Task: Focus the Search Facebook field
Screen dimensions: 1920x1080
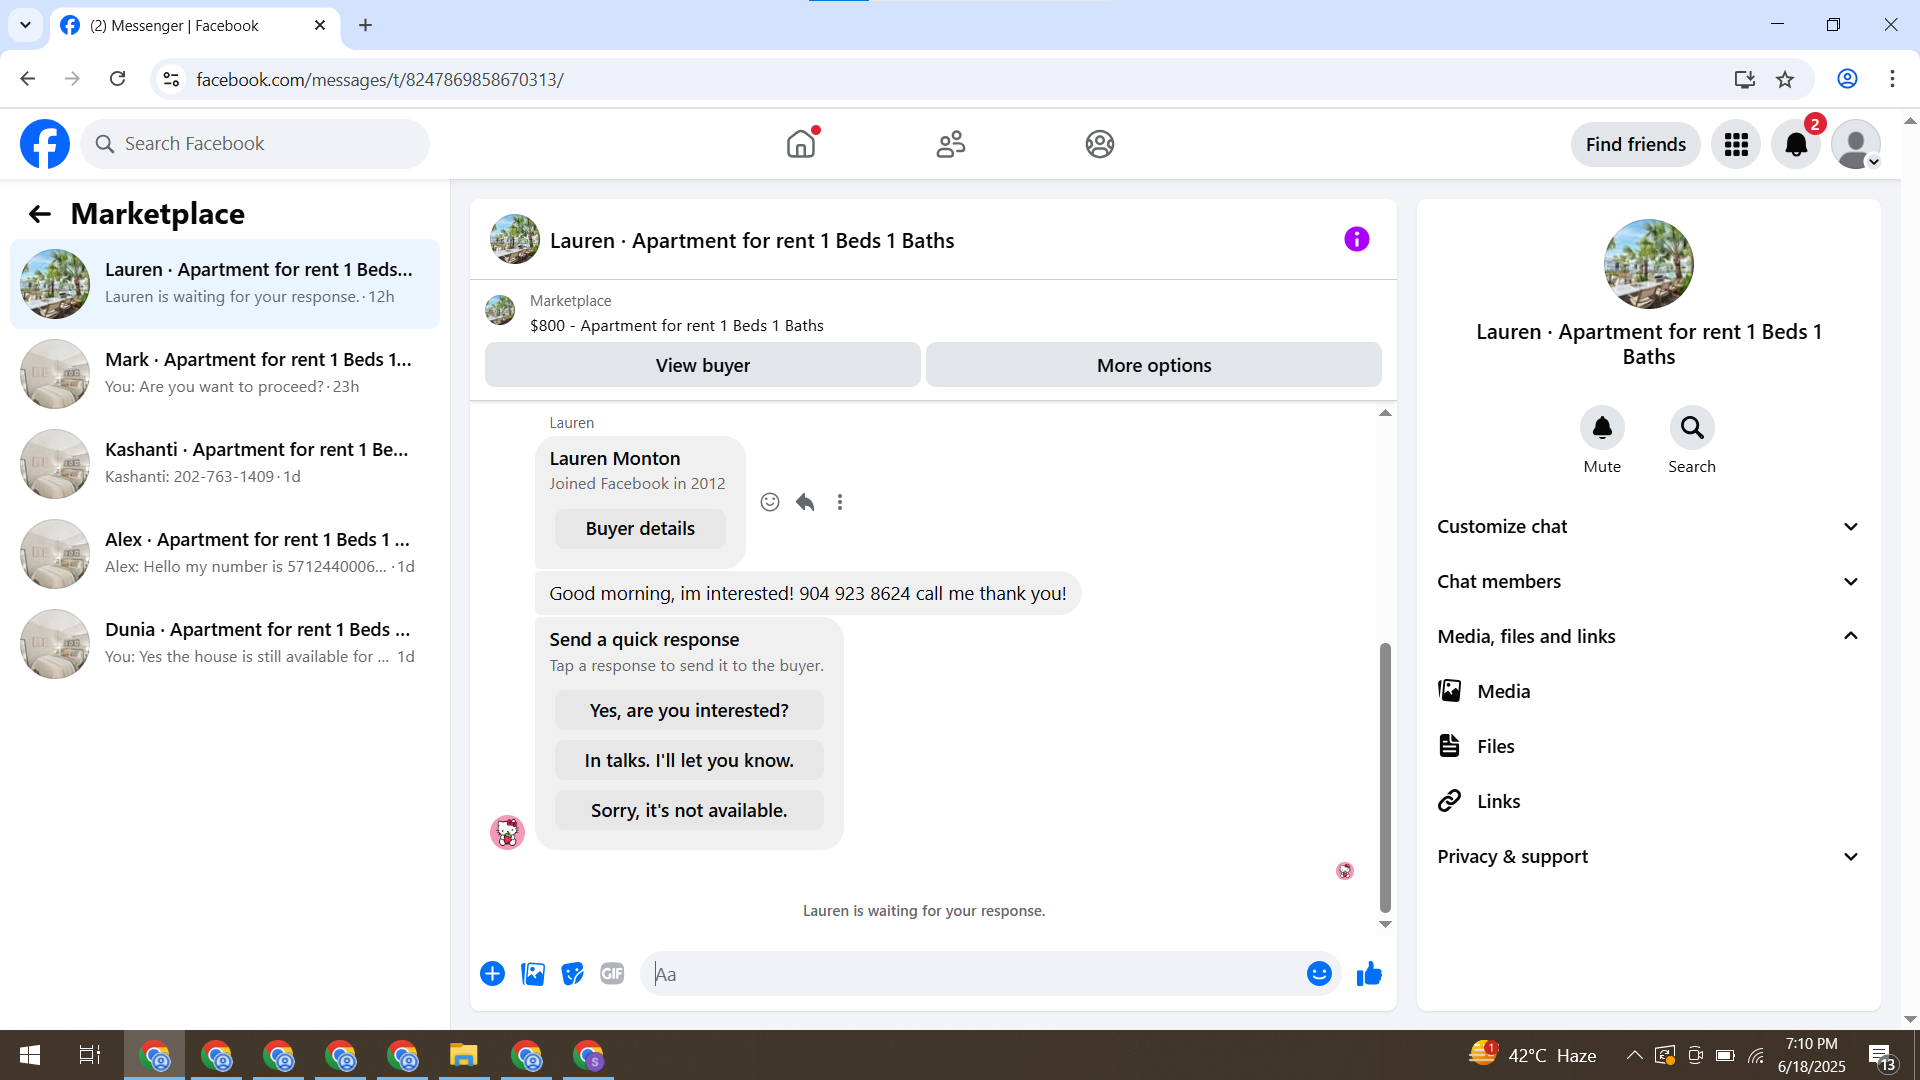Action: pyautogui.click(x=255, y=144)
